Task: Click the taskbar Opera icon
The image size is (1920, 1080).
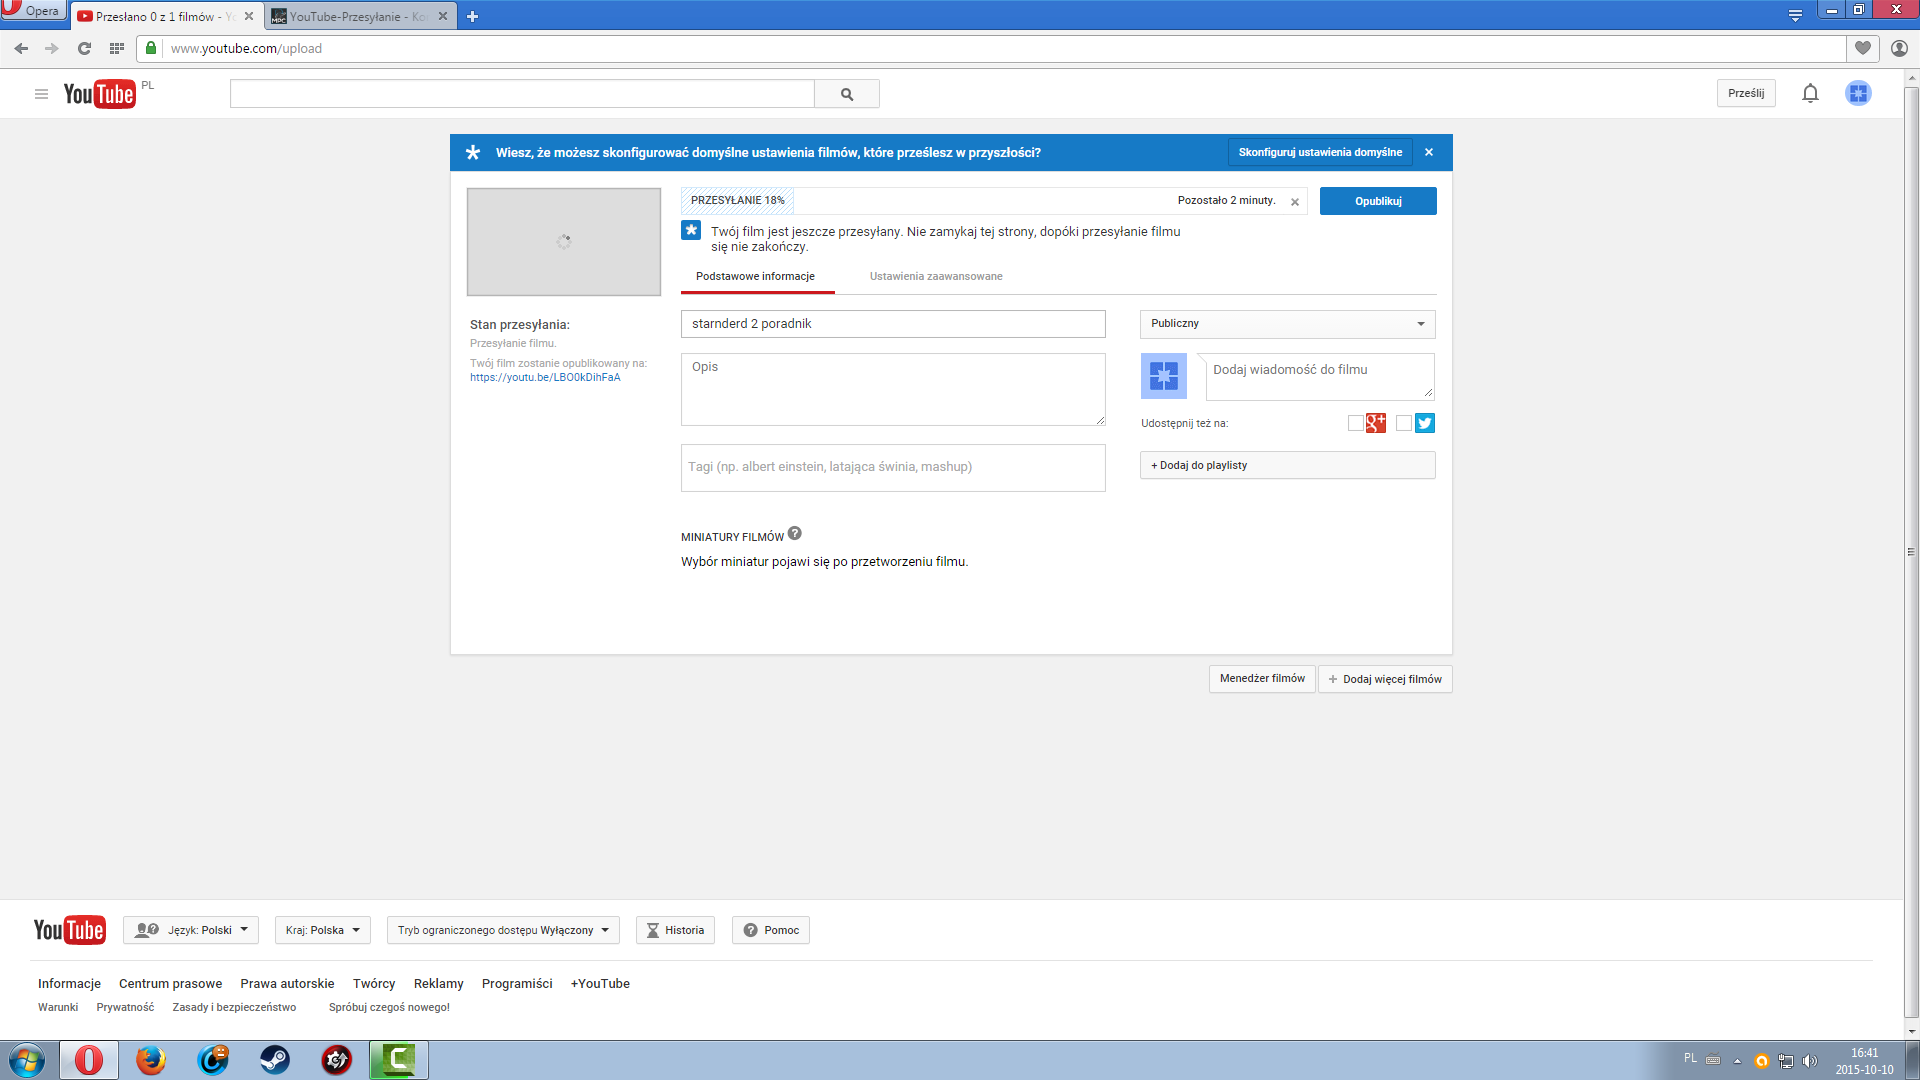Action: coord(89,1060)
